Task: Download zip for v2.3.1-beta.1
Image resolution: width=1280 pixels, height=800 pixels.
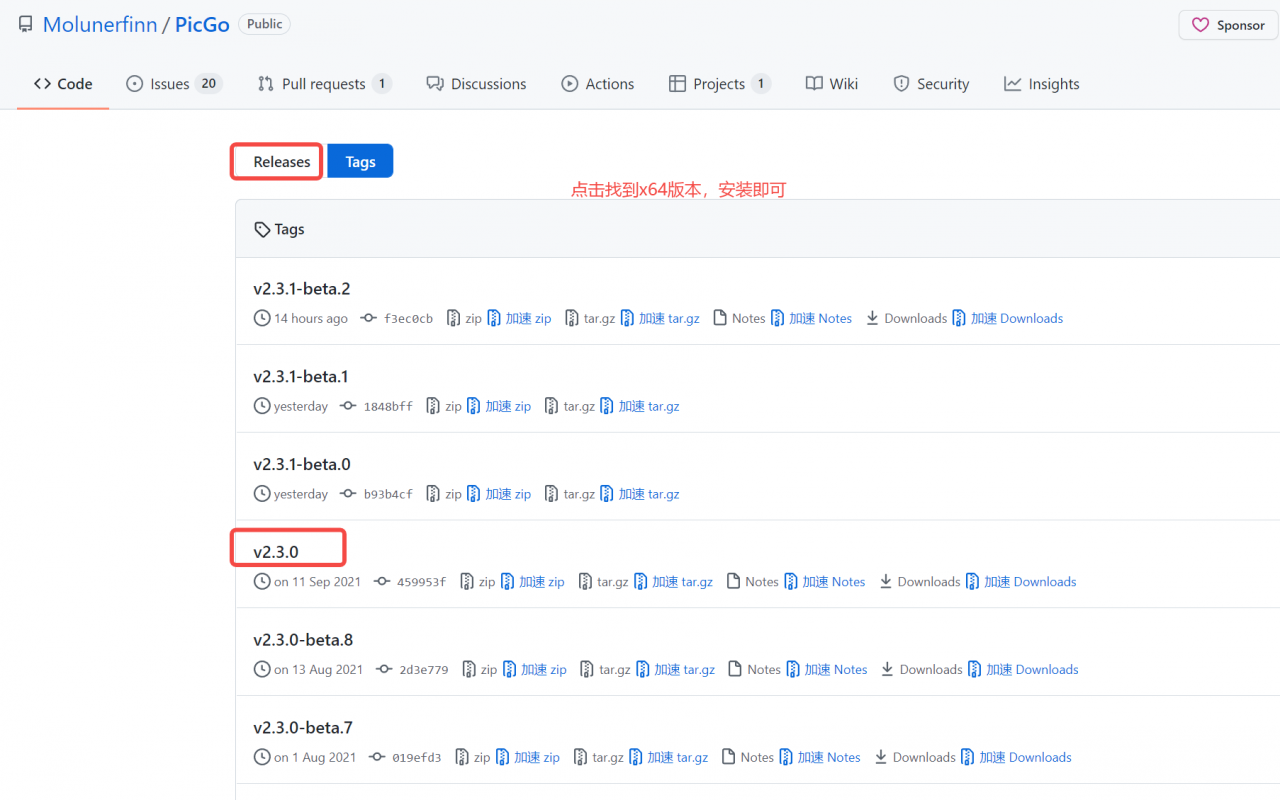Action: 444,406
